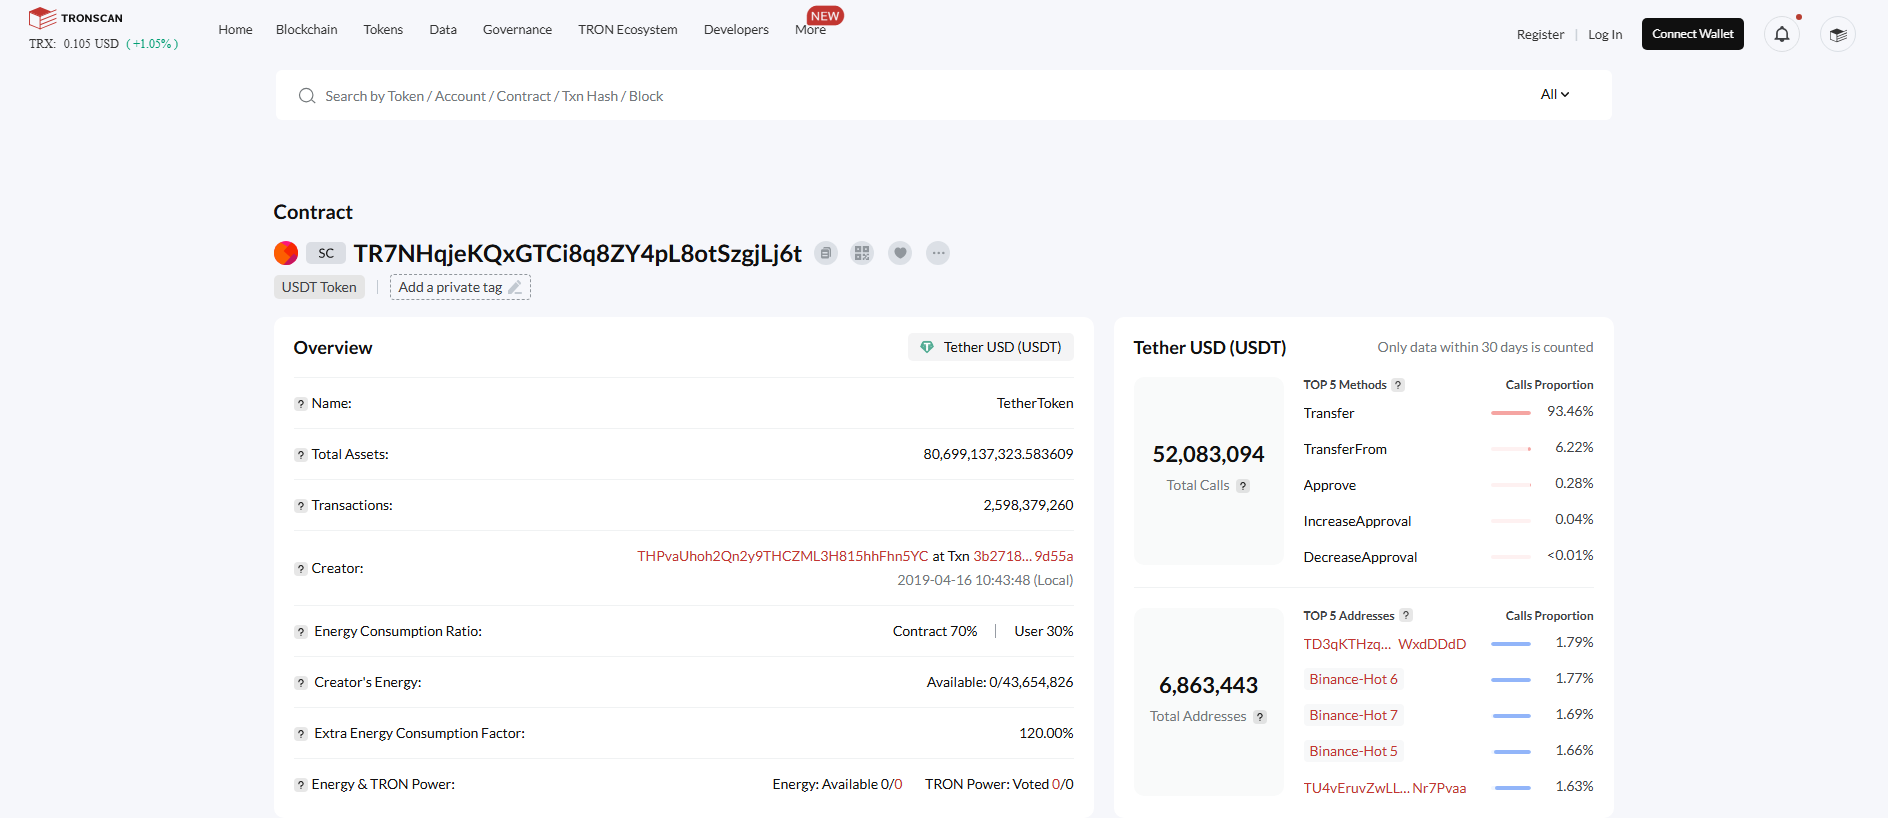Click the TetherToken name value
This screenshot has width=1888, height=818.
coord(1035,403)
